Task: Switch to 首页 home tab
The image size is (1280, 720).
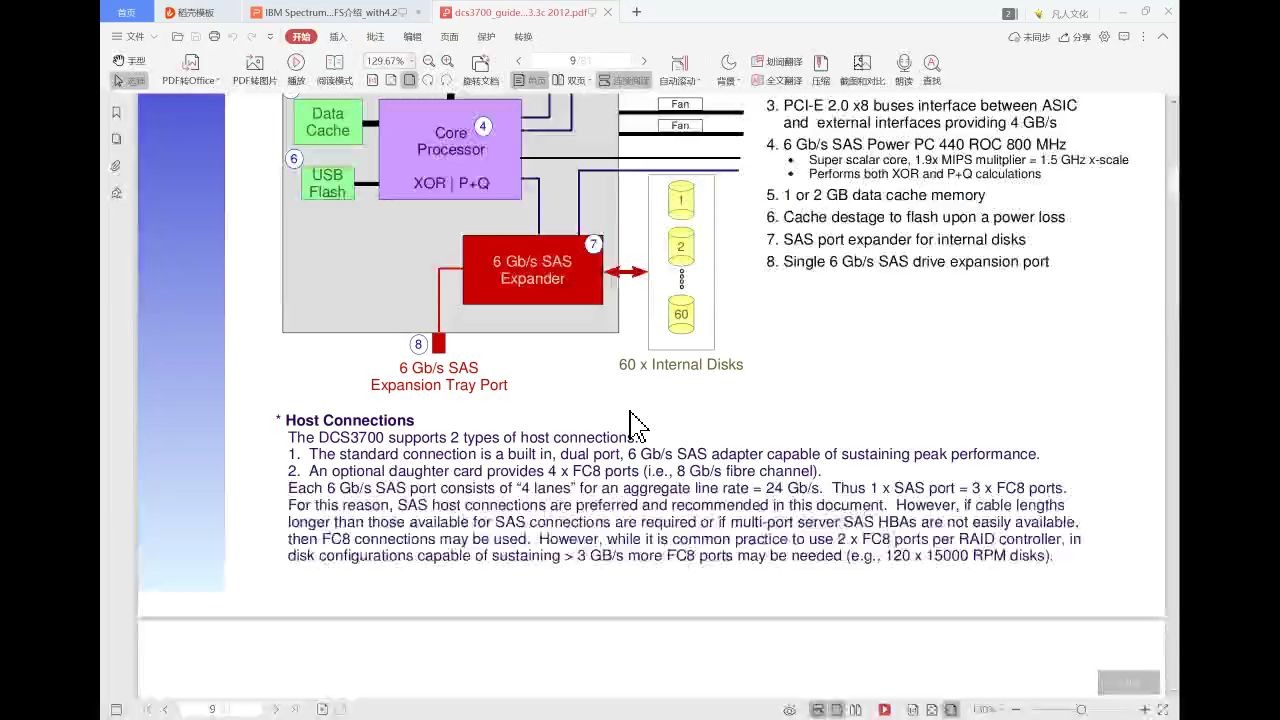Action: 127,12
